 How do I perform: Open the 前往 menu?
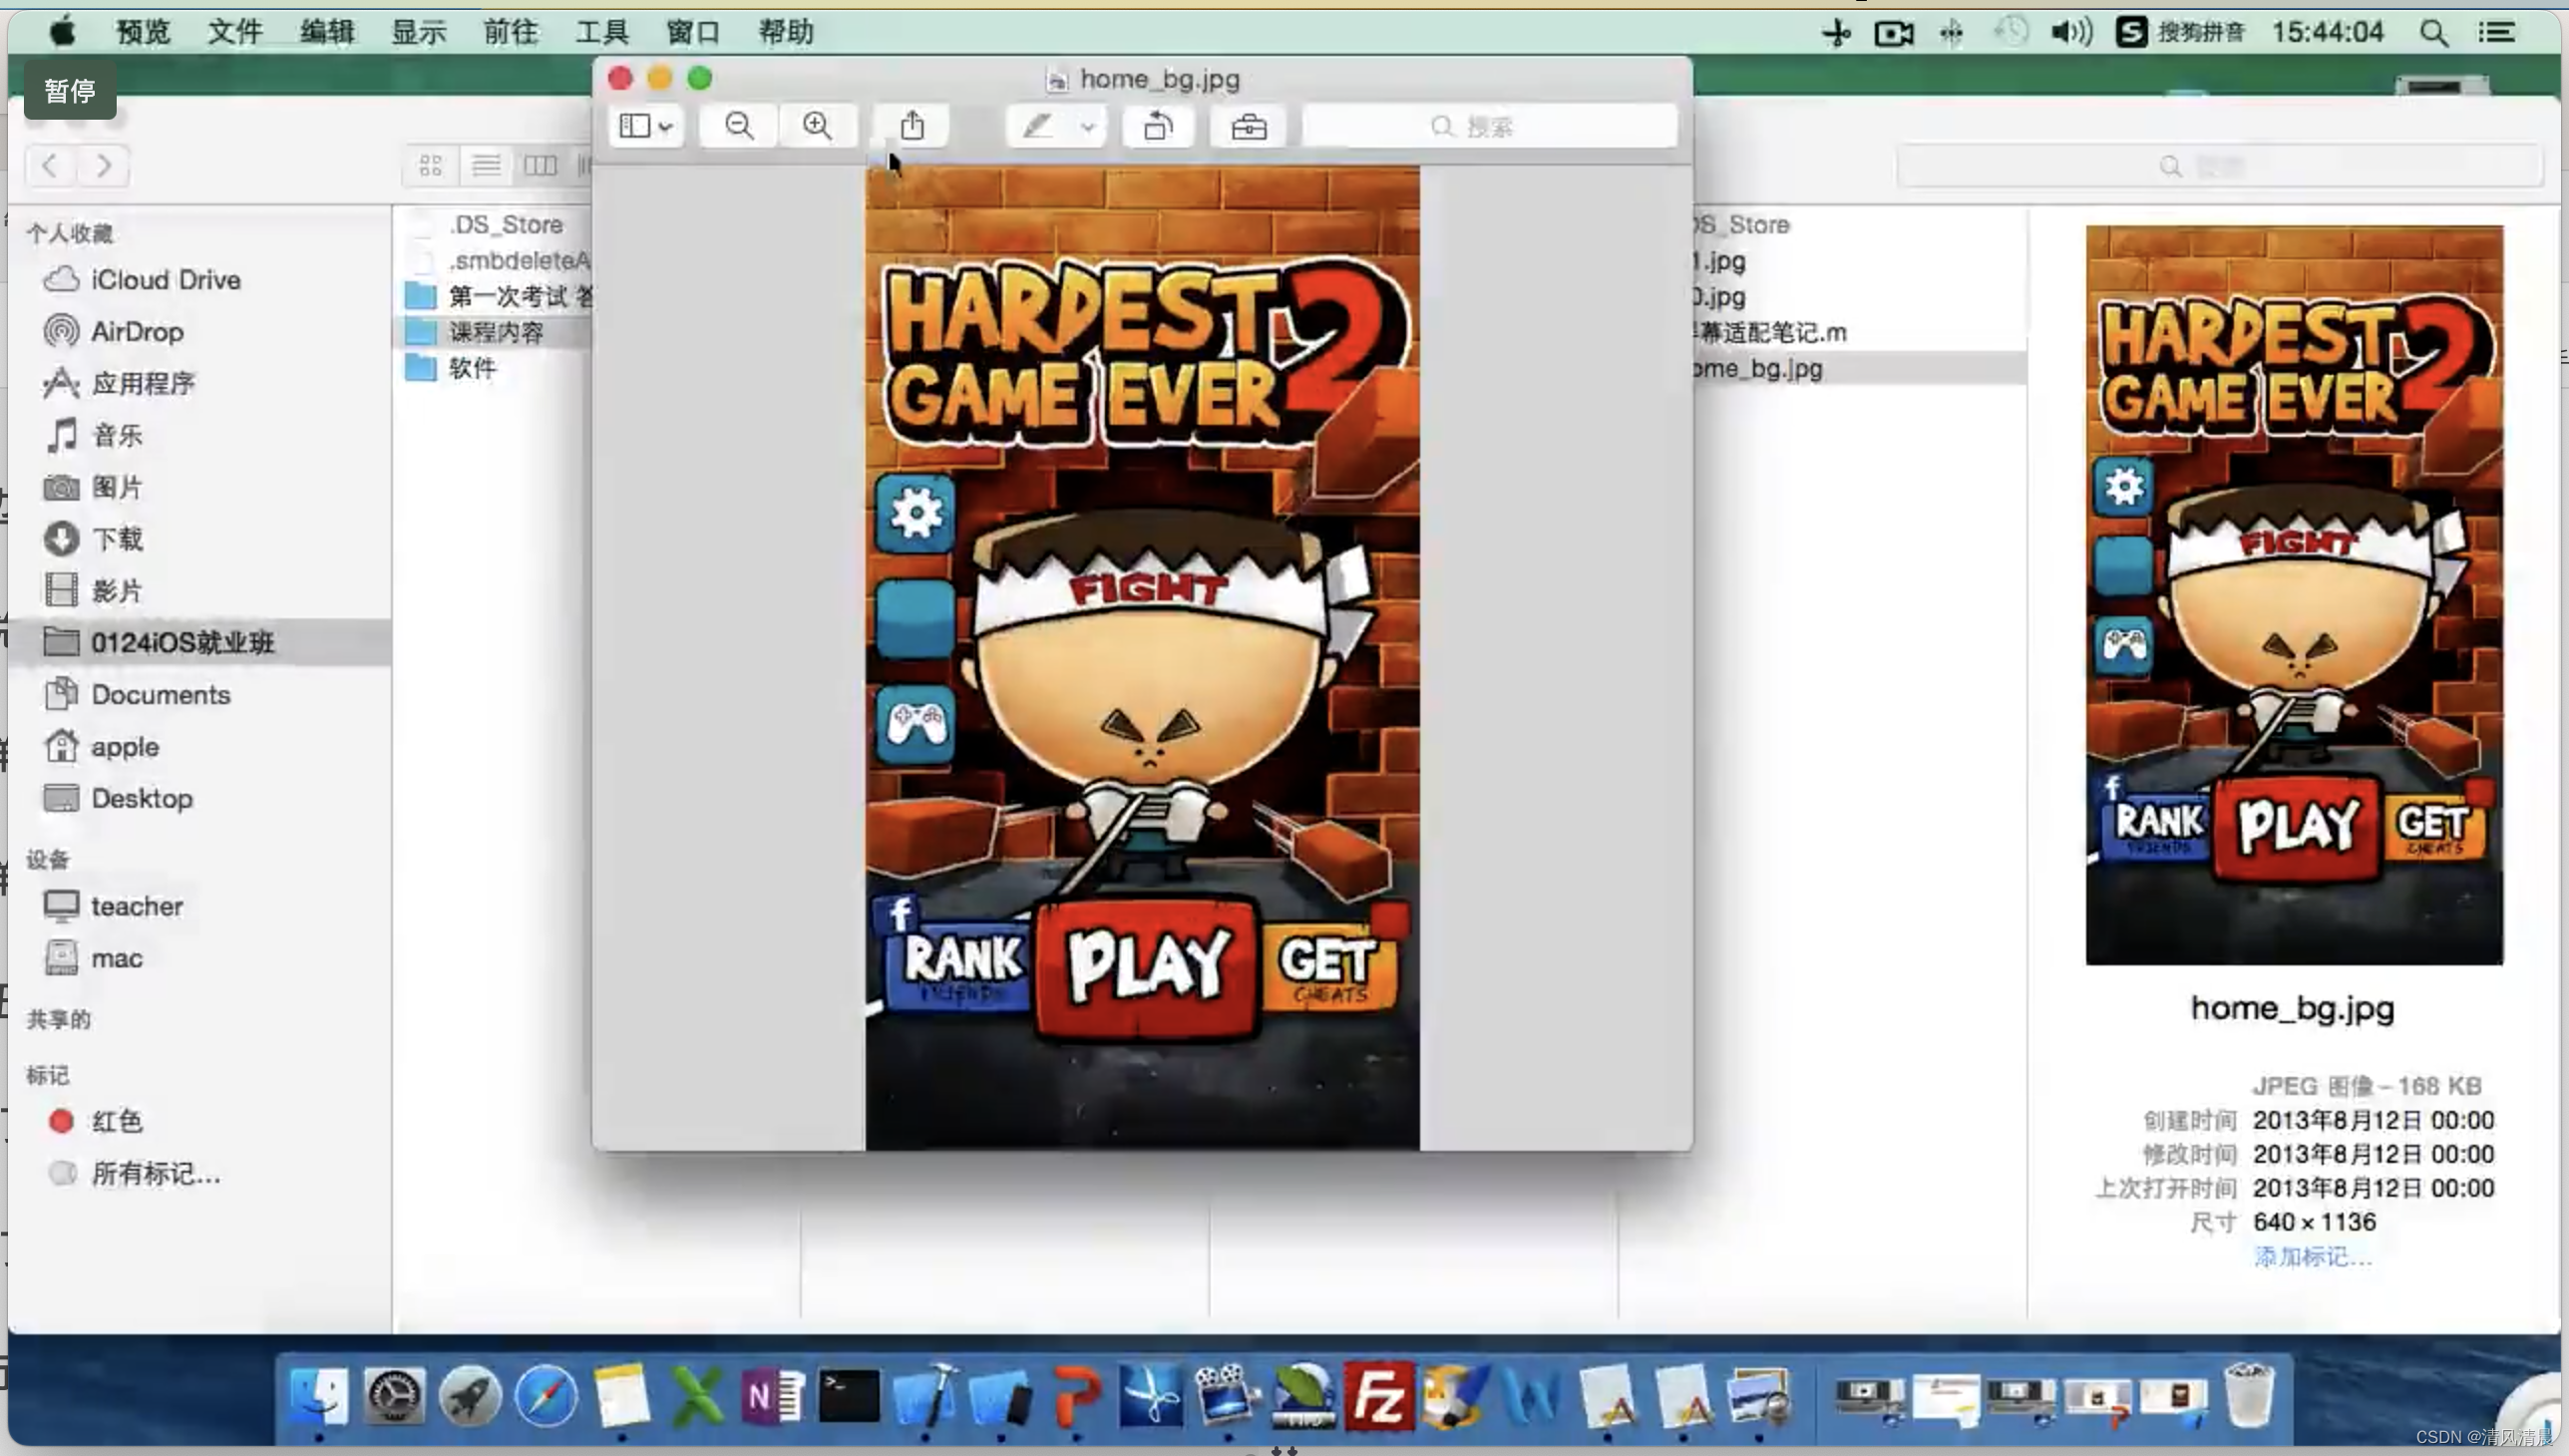point(510,32)
